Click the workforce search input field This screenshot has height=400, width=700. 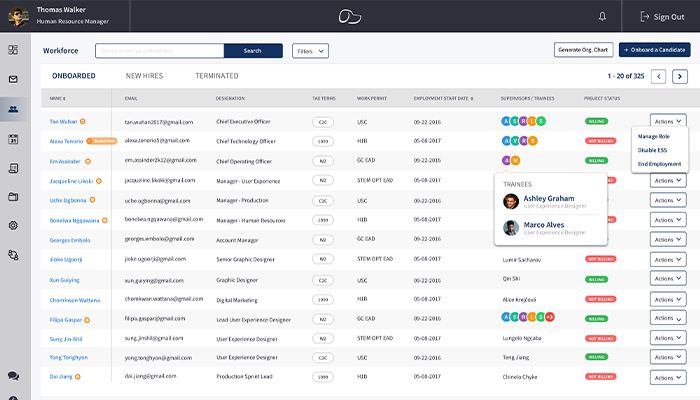coord(159,50)
